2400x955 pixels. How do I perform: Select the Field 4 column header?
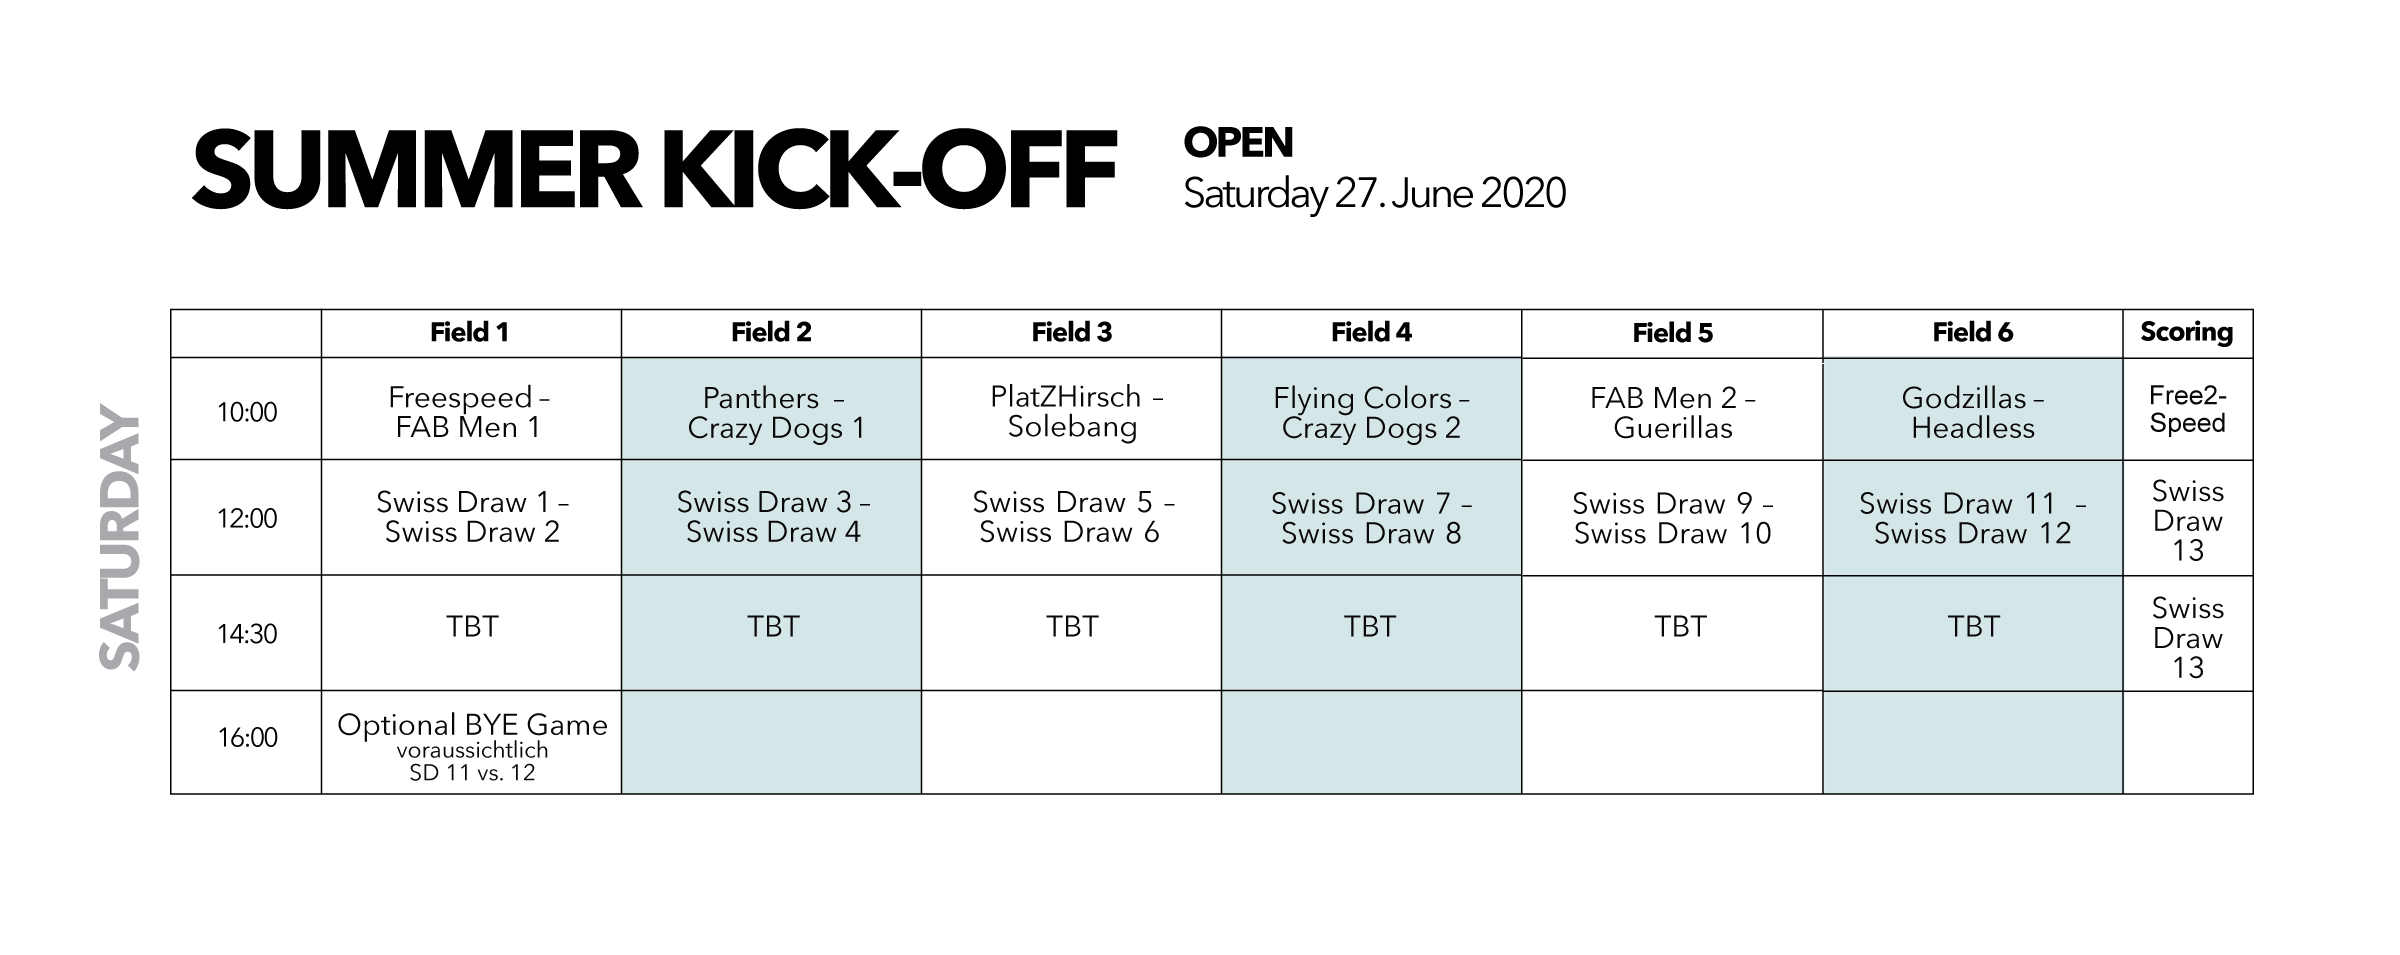(1371, 333)
